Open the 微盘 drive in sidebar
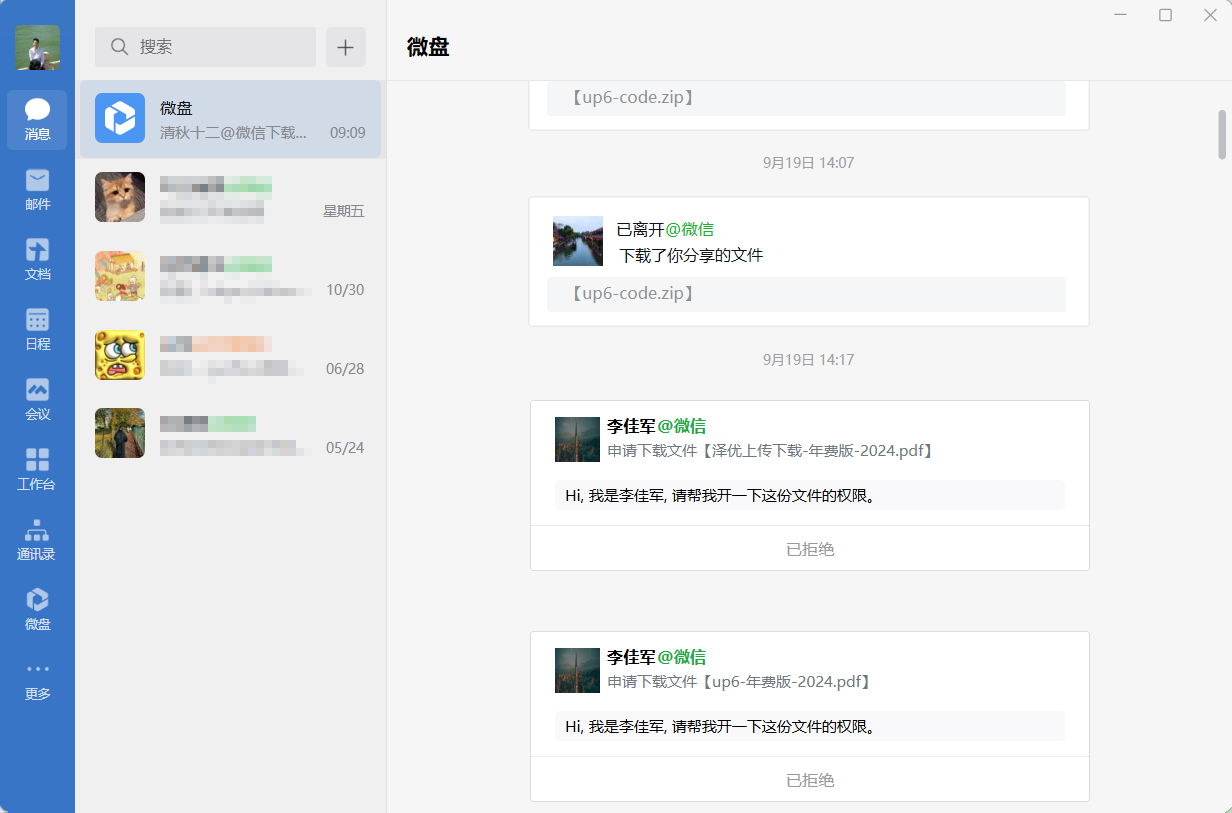The height and width of the screenshot is (813, 1232). pyautogui.click(x=37, y=610)
